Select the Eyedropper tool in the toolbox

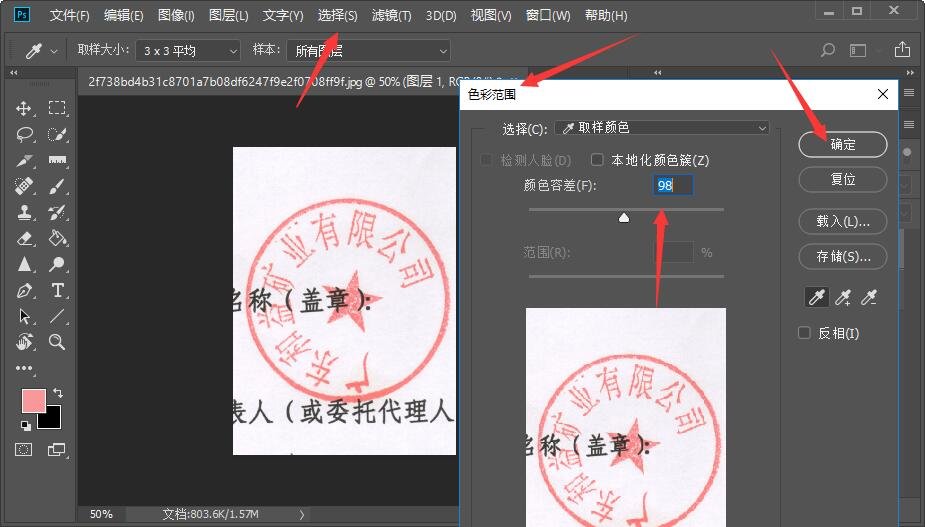click(x=24, y=161)
